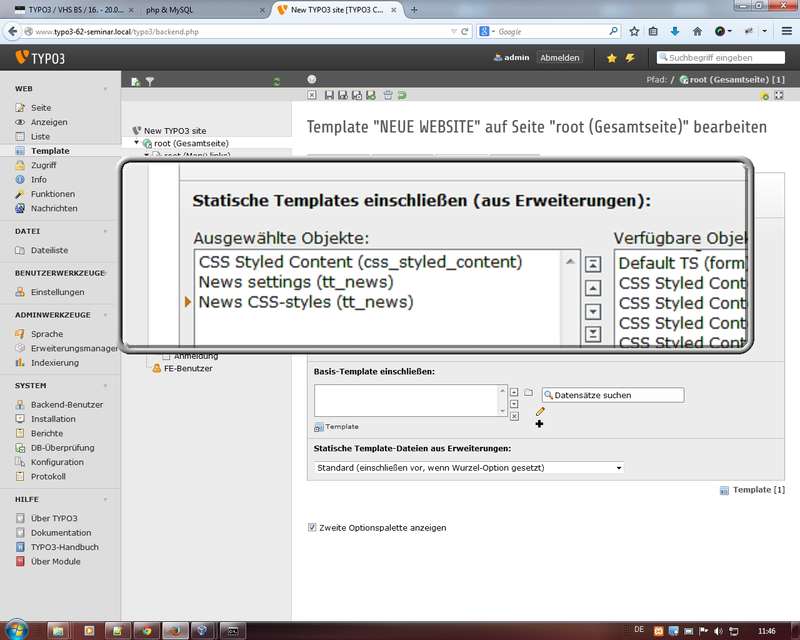Open the Installation module
This screenshot has width=800, height=640.
(53, 419)
